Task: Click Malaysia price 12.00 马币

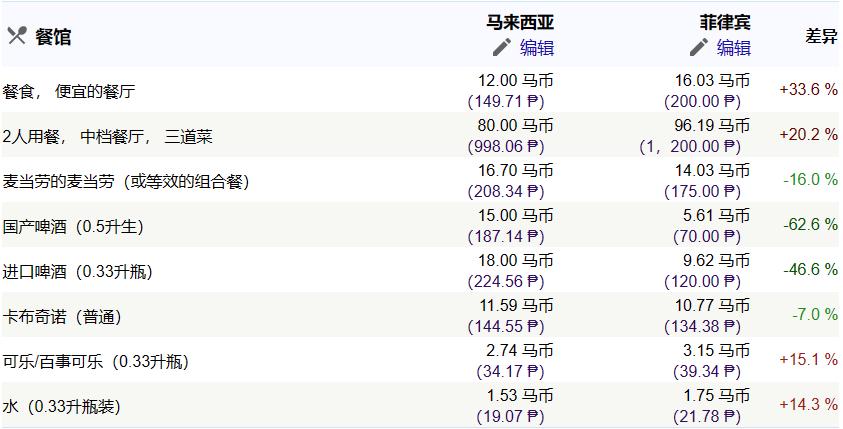Action: (x=516, y=81)
